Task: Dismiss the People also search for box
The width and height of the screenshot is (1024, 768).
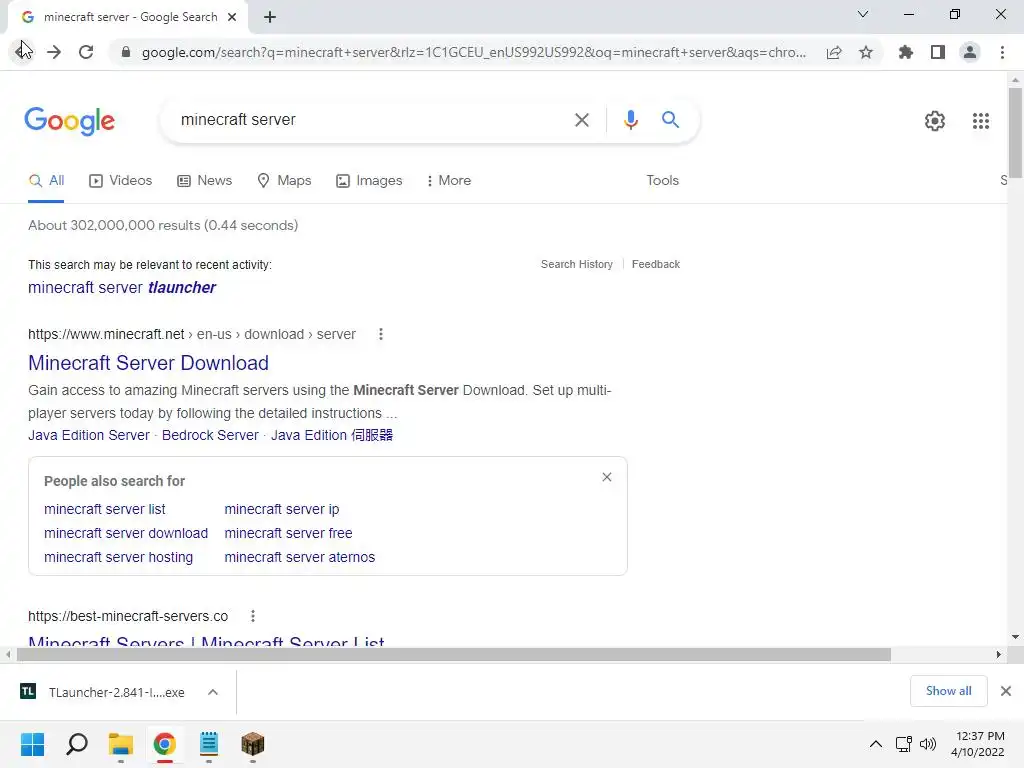Action: [x=607, y=477]
